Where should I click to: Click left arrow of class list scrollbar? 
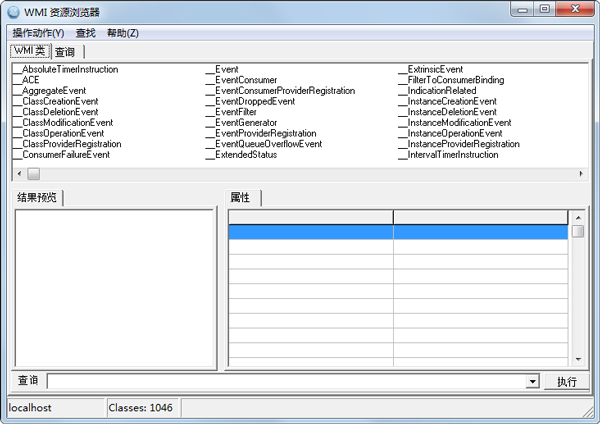[x=17, y=173]
